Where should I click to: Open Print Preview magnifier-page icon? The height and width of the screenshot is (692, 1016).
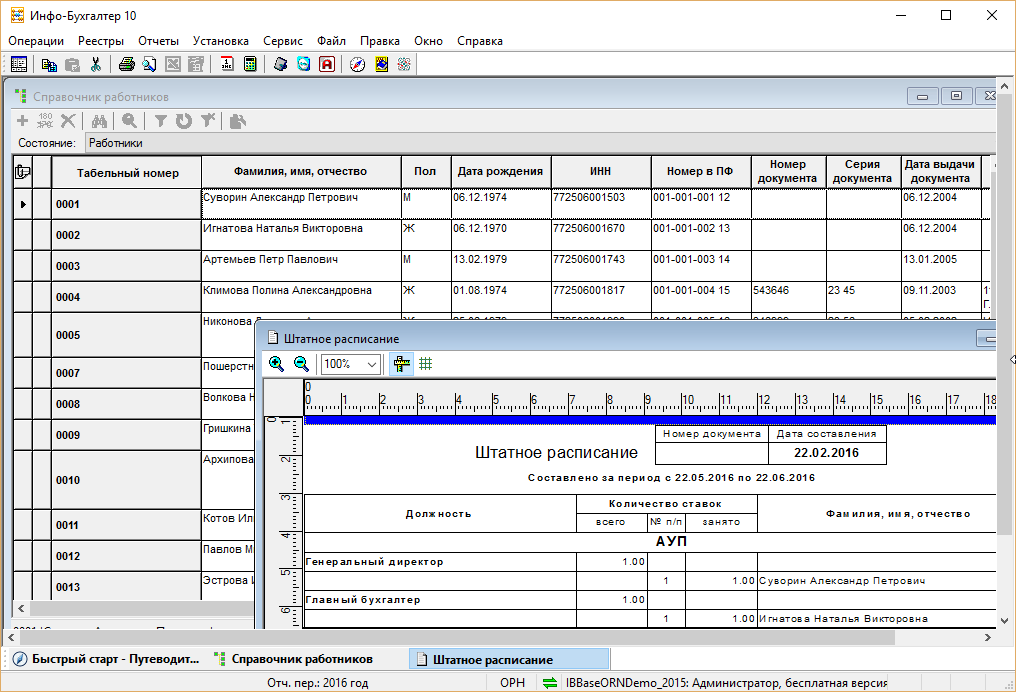tap(150, 64)
